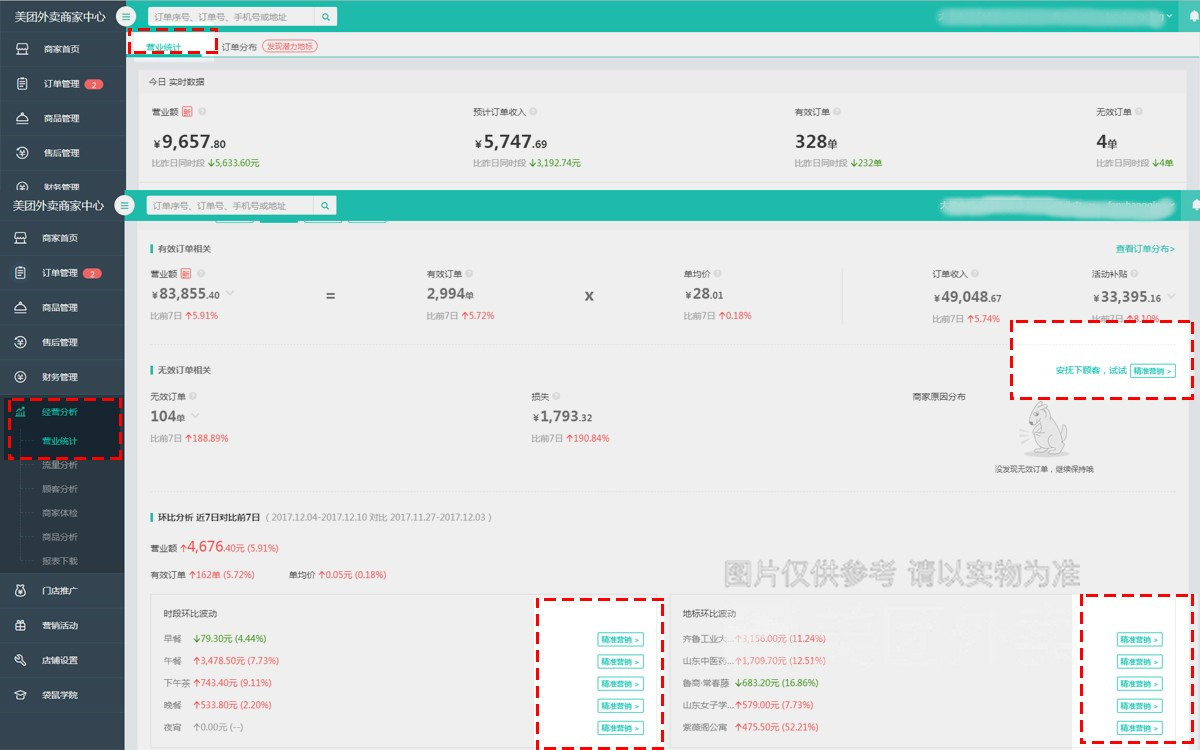Click help icon next to 预计订单收入
Viewport: 1200px width, 750px height.
535,112
